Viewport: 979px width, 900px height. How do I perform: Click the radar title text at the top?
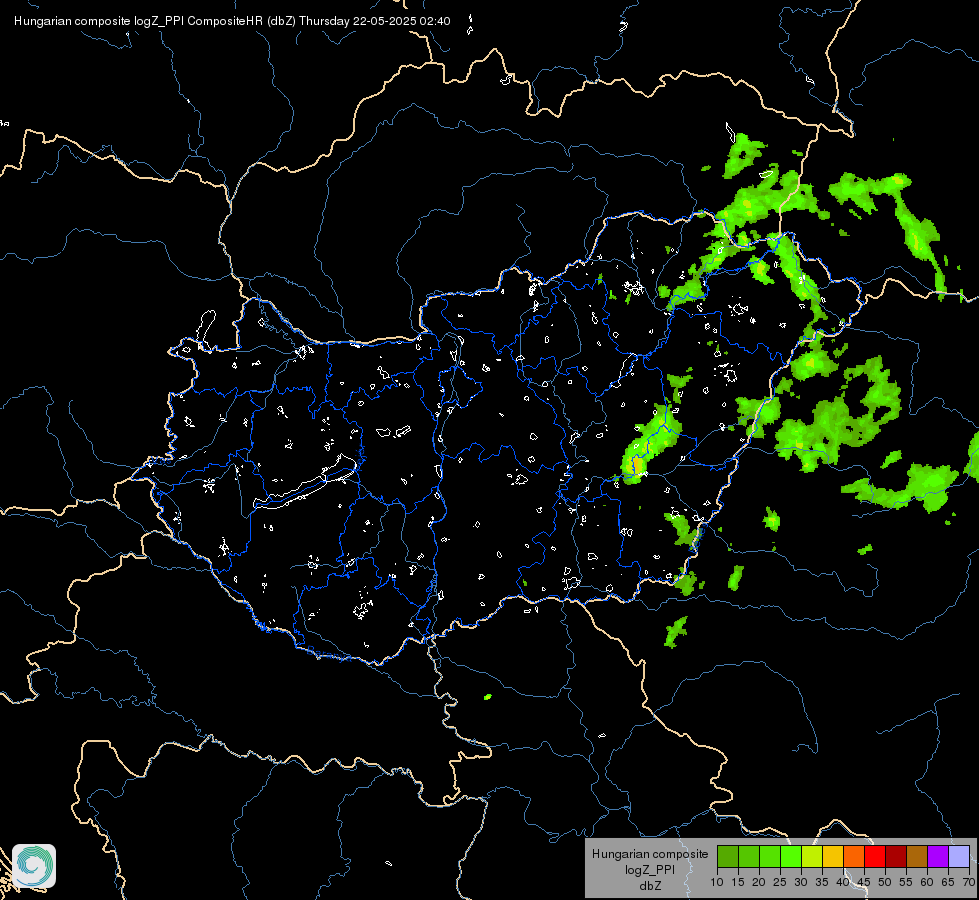pyautogui.click(x=232, y=21)
